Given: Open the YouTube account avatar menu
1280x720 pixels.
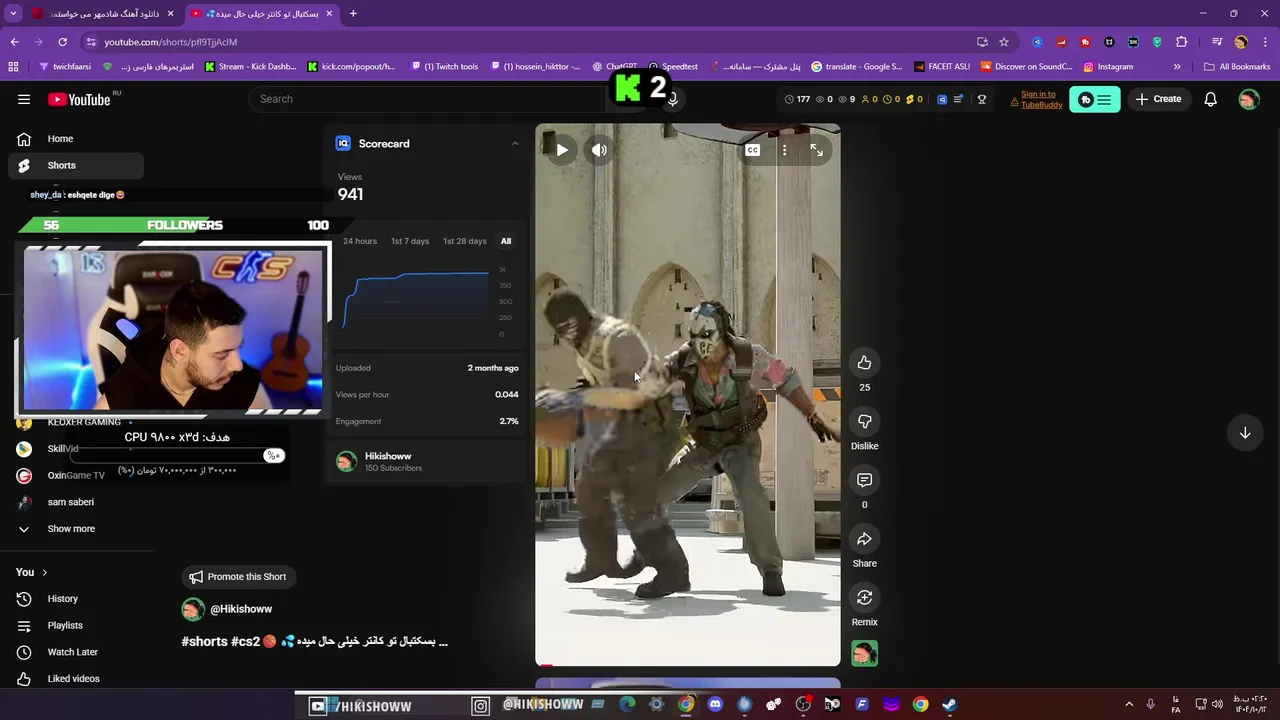Looking at the screenshot, I should [x=1249, y=99].
